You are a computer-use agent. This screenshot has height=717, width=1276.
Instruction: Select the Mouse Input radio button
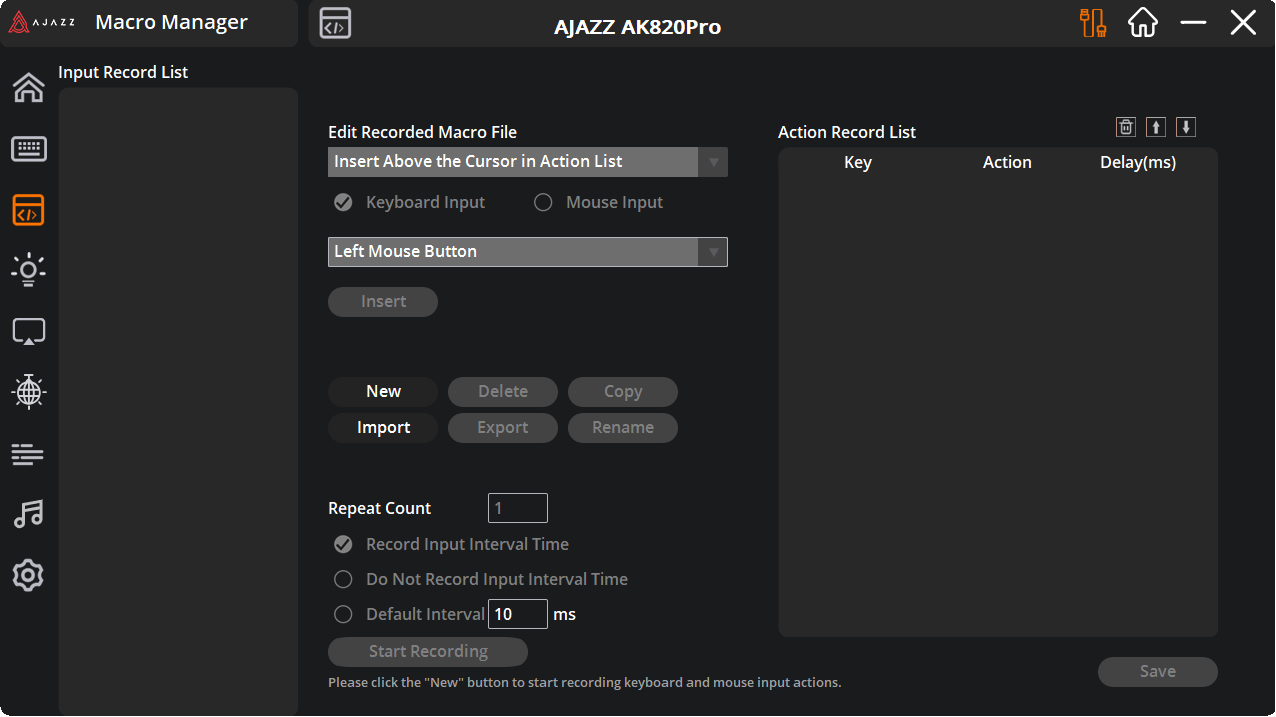pyautogui.click(x=543, y=203)
